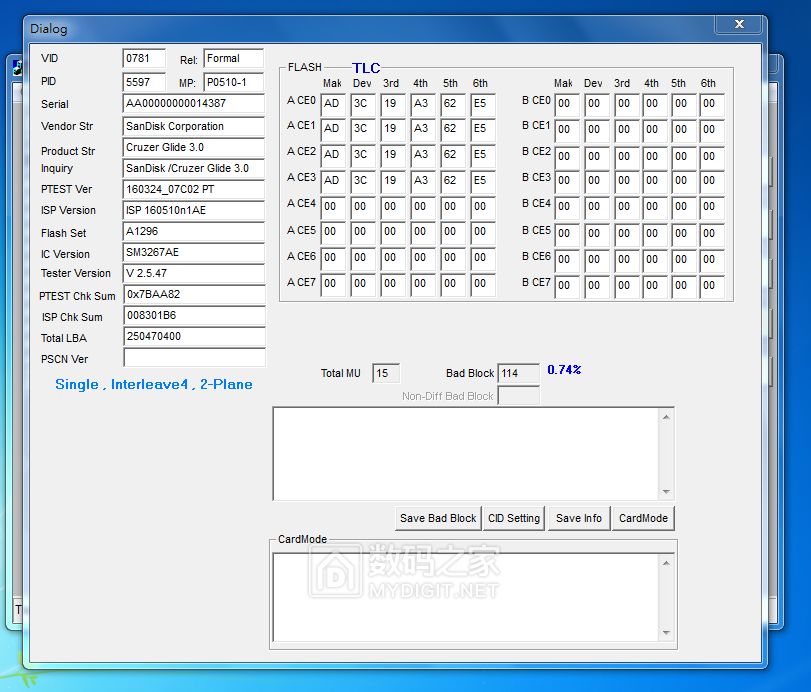Viewport: 811px width, 692px height.
Task: Select the Bad Block count field
Action: (x=517, y=373)
